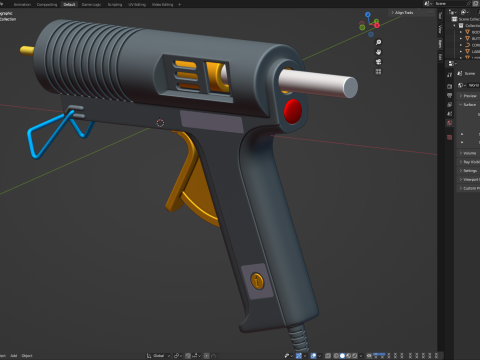Switch to the Animation workspace tab
This screenshot has height=360, width=480.
pos(22,5)
